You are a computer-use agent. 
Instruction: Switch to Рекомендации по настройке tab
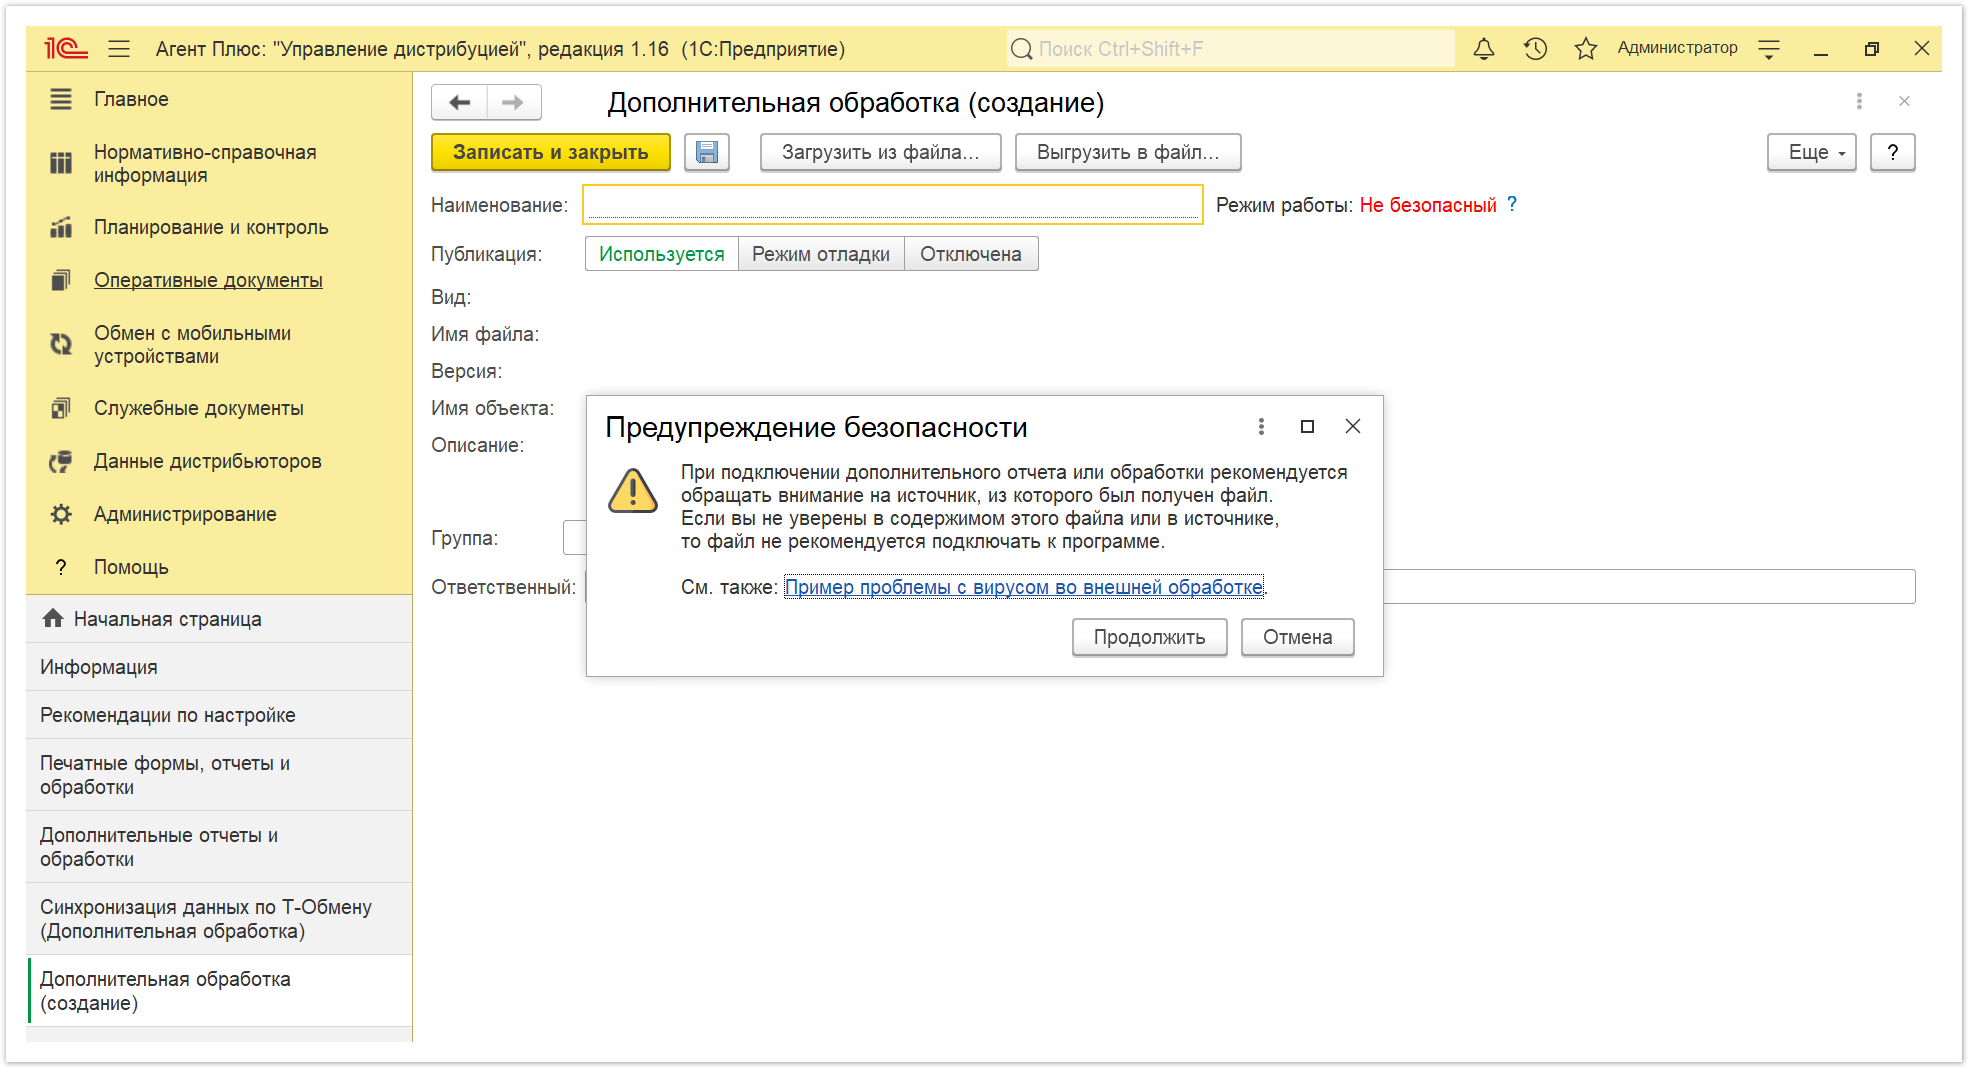pyautogui.click(x=219, y=715)
